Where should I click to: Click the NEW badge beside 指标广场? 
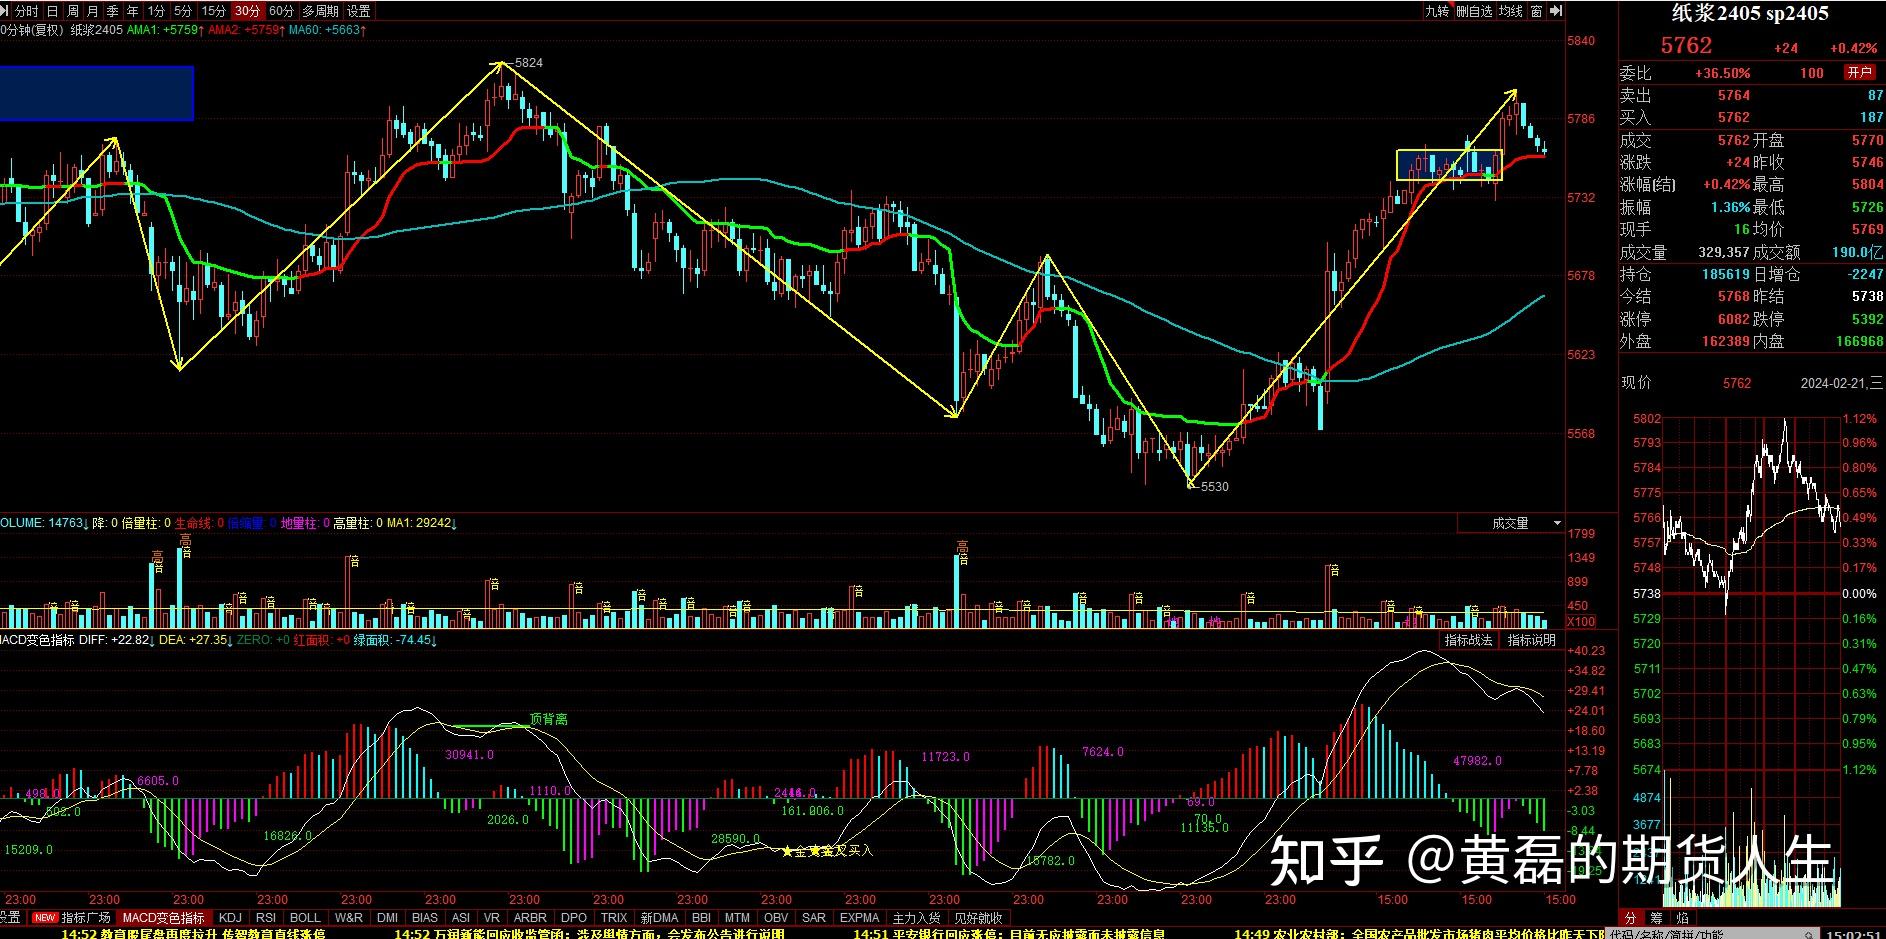pos(45,917)
